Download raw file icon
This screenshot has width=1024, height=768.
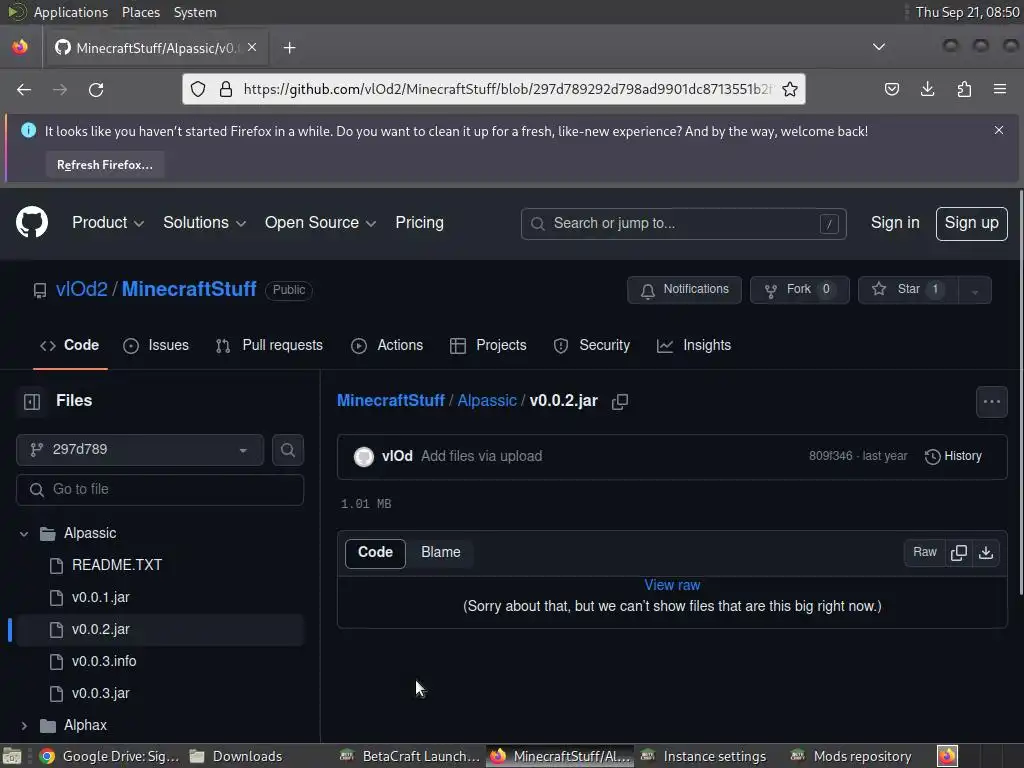[986, 552]
